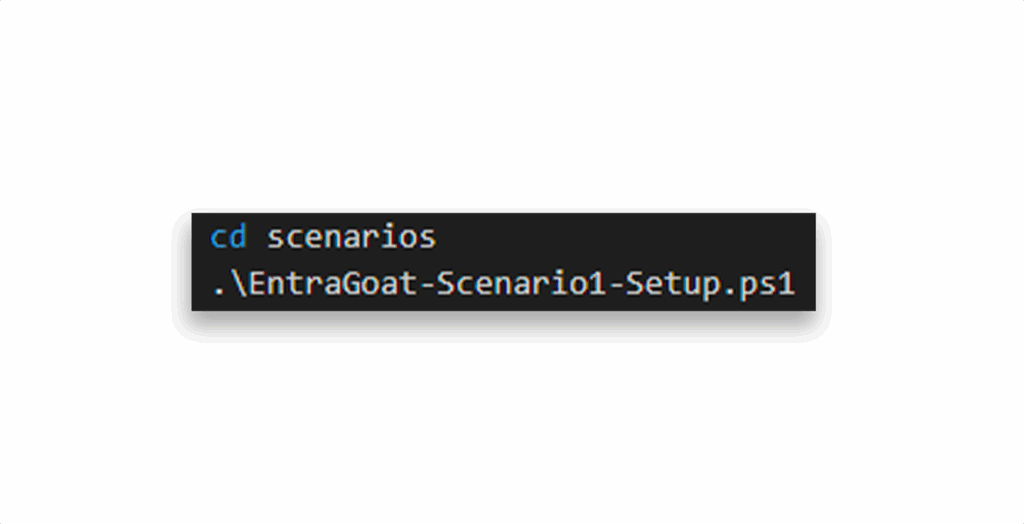Click the leading dot on the second line
The image size is (1024, 524).
[x=219, y=292]
